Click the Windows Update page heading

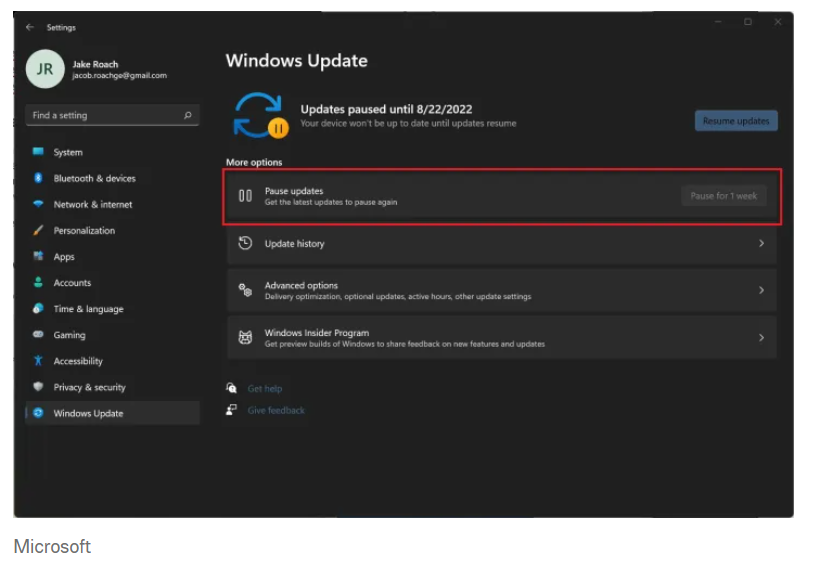pyautogui.click(x=297, y=61)
